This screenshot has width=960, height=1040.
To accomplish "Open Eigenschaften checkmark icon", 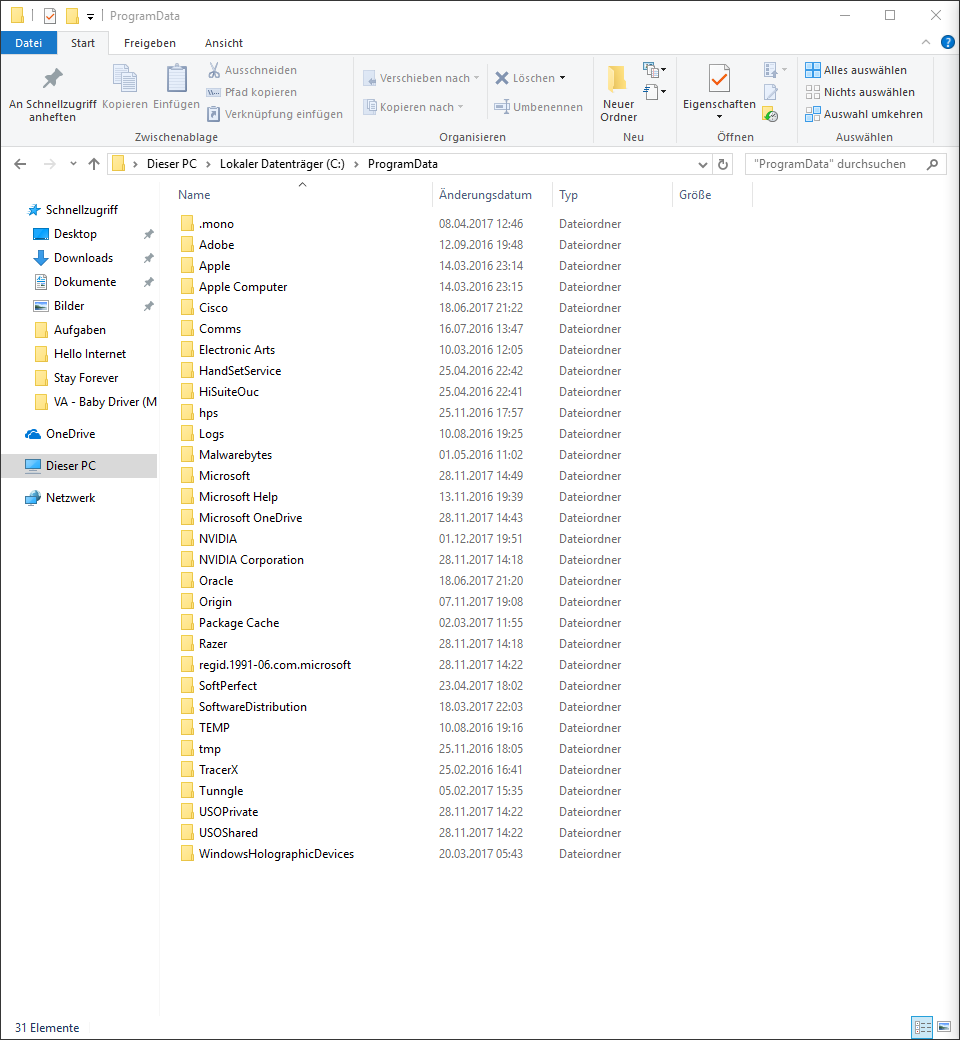I will 719,78.
